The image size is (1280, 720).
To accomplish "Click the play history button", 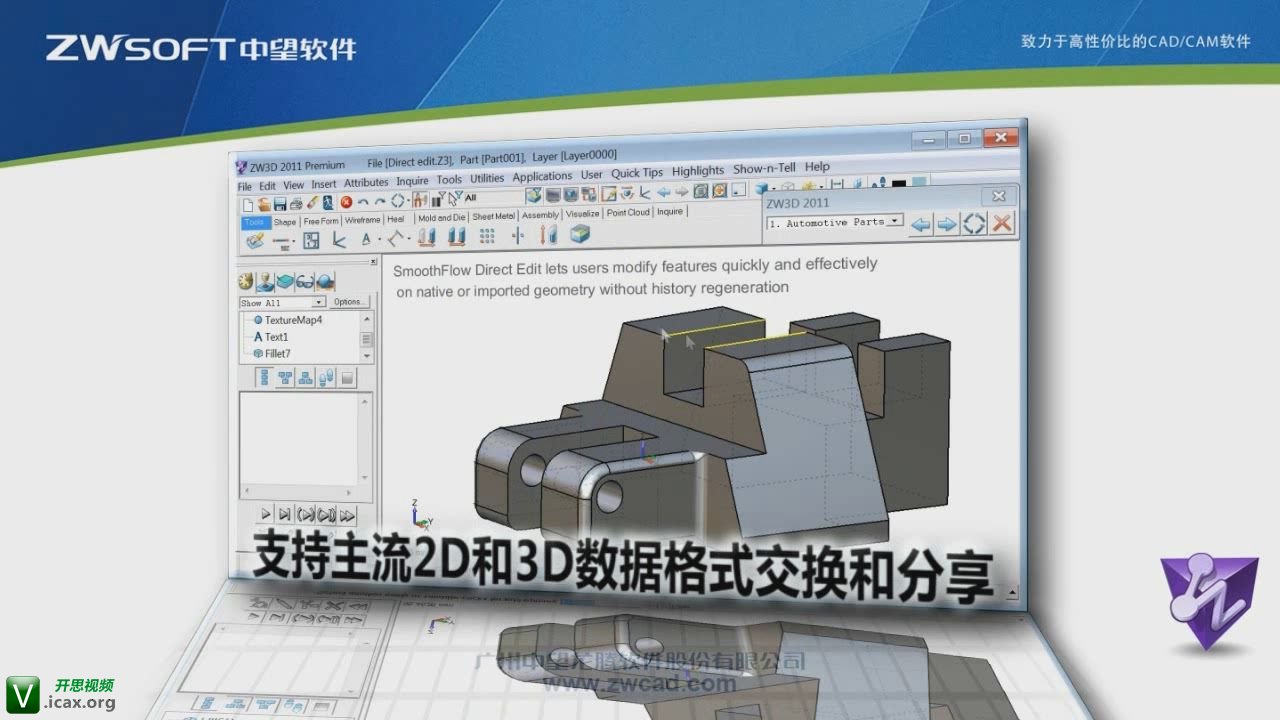I will tap(265, 514).
